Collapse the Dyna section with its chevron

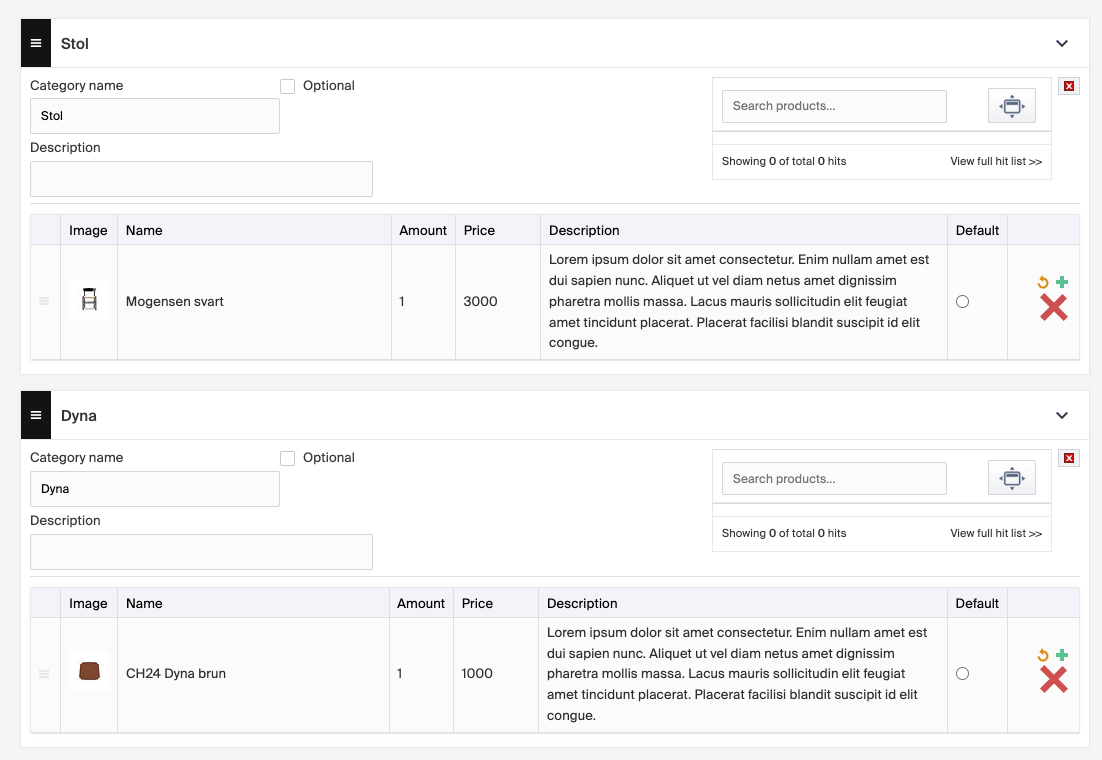pyautogui.click(x=1062, y=415)
